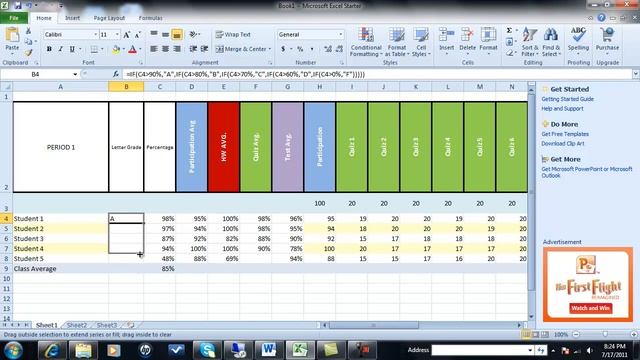Screen dimensions: 640x360
Task: Decrease font size with Shrink Font
Action: pyautogui.click(x=138, y=35)
